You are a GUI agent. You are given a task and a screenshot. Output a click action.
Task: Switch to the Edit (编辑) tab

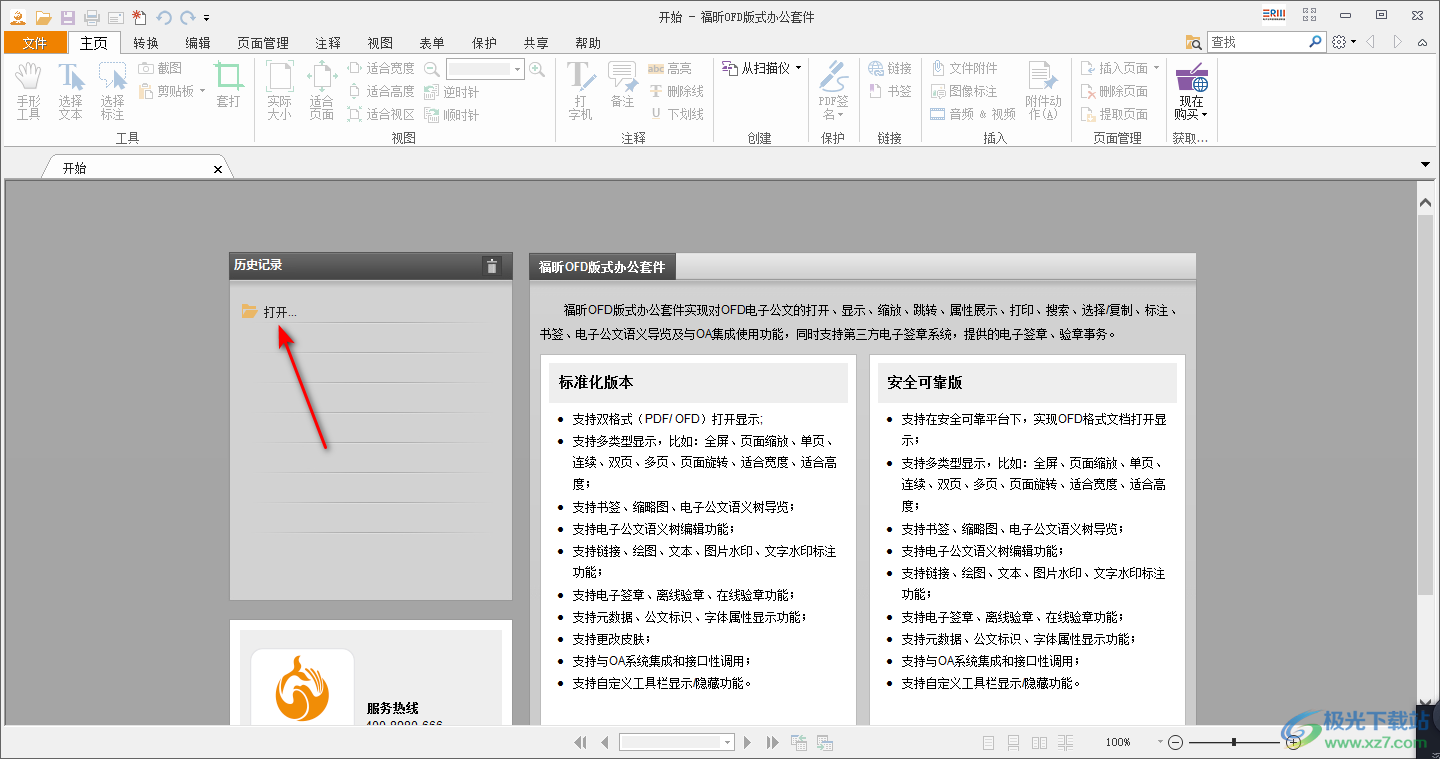click(x=198, y=43)
